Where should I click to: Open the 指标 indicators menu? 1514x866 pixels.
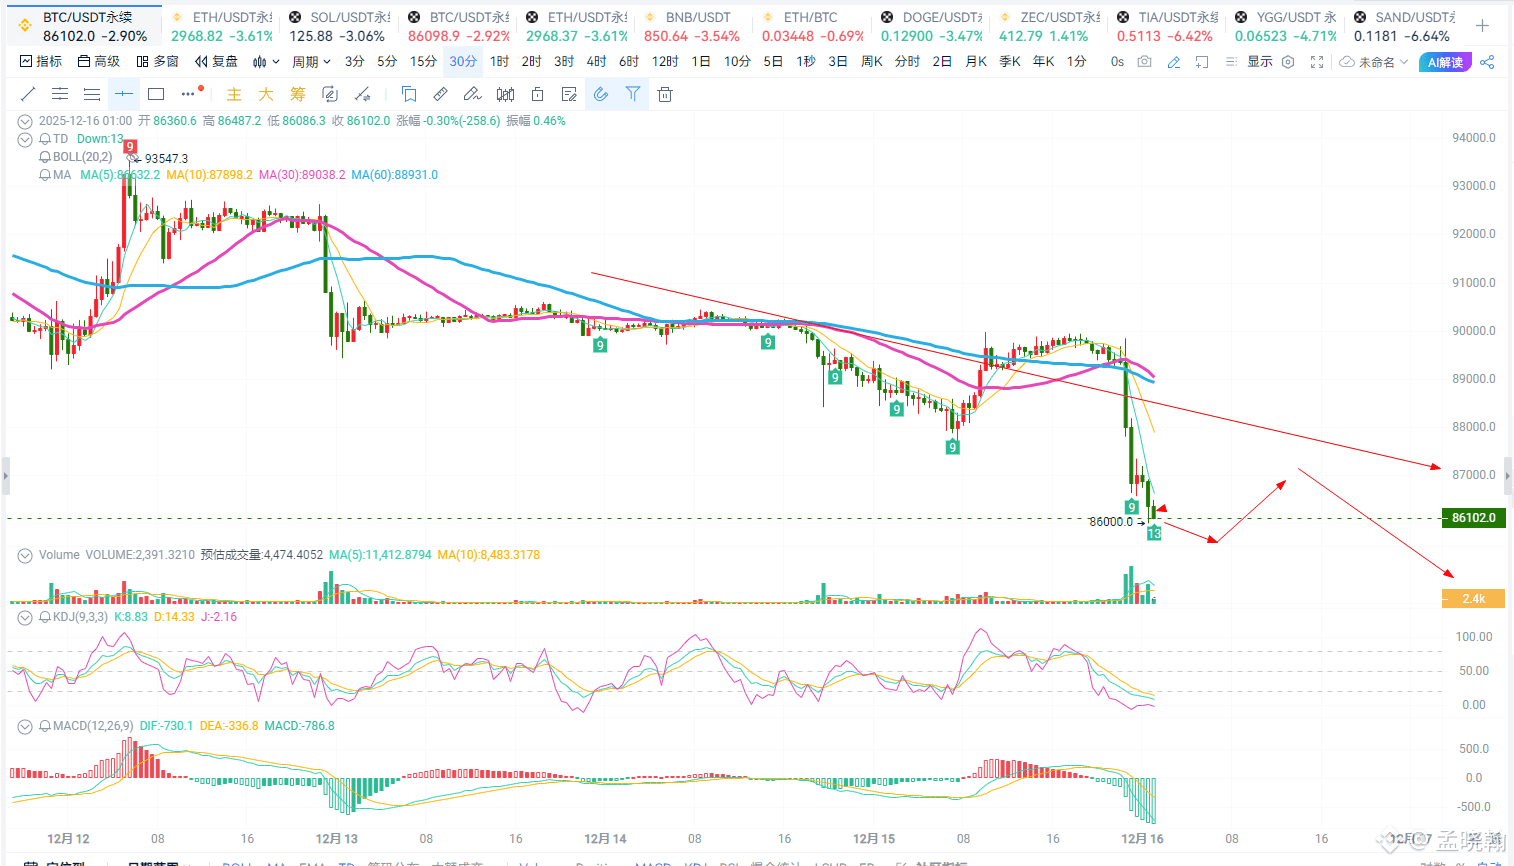41,62
